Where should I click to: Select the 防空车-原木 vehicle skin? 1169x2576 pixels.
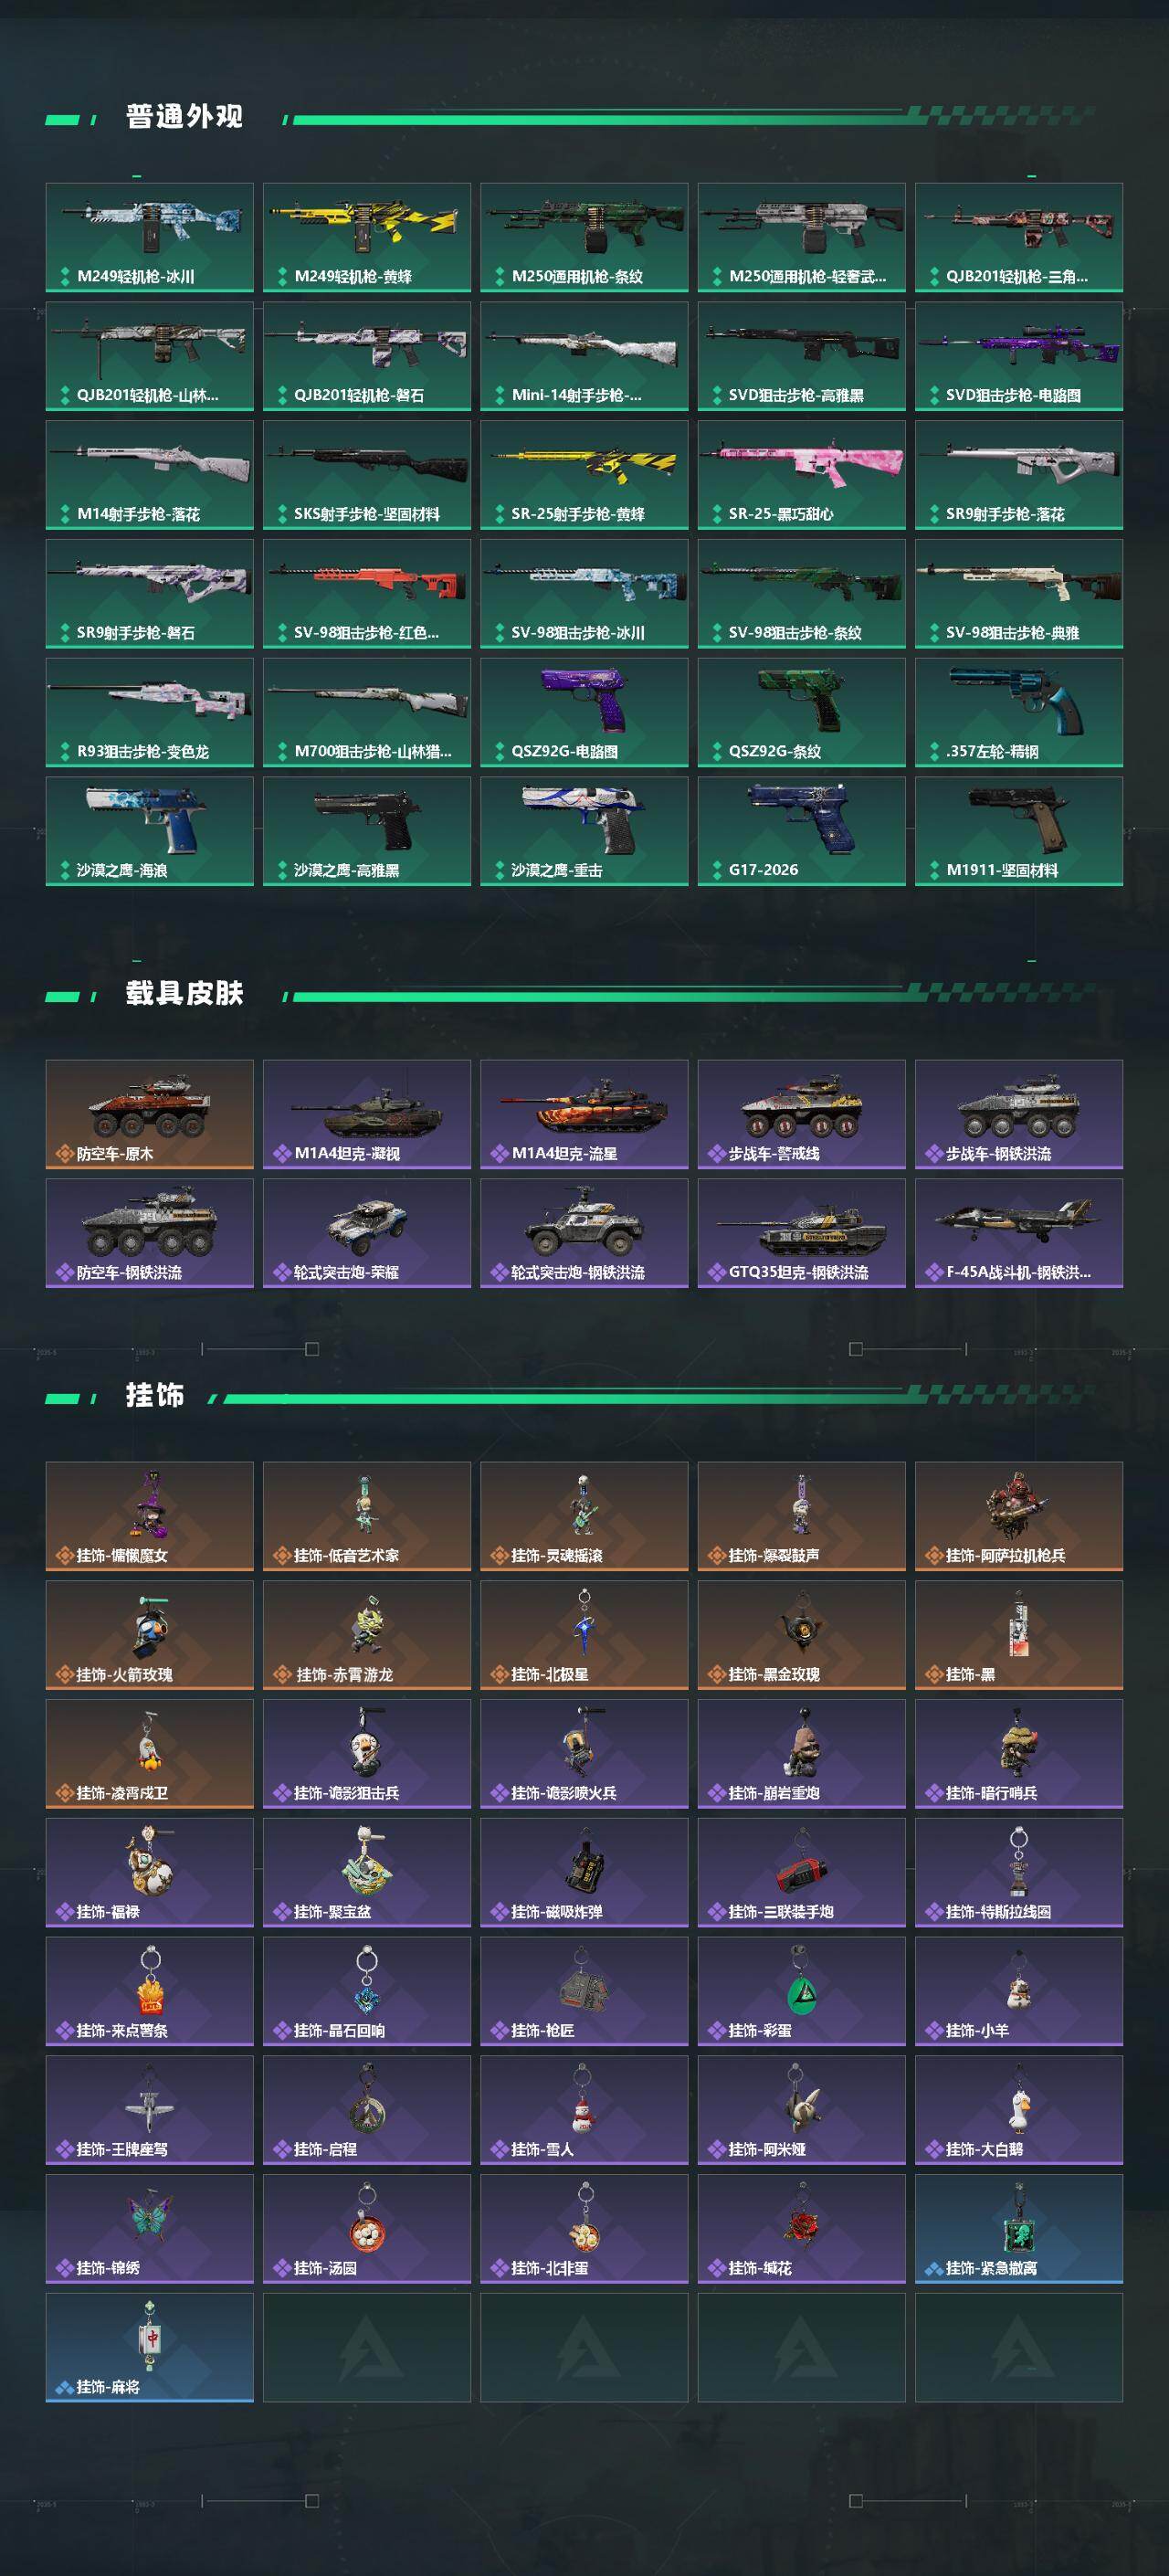click(149, 1114)
